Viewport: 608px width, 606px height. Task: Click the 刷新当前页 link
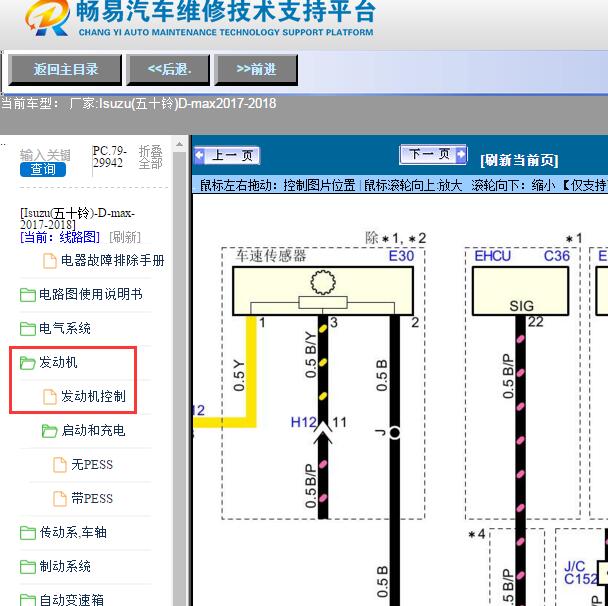click(x=519, y=160)
